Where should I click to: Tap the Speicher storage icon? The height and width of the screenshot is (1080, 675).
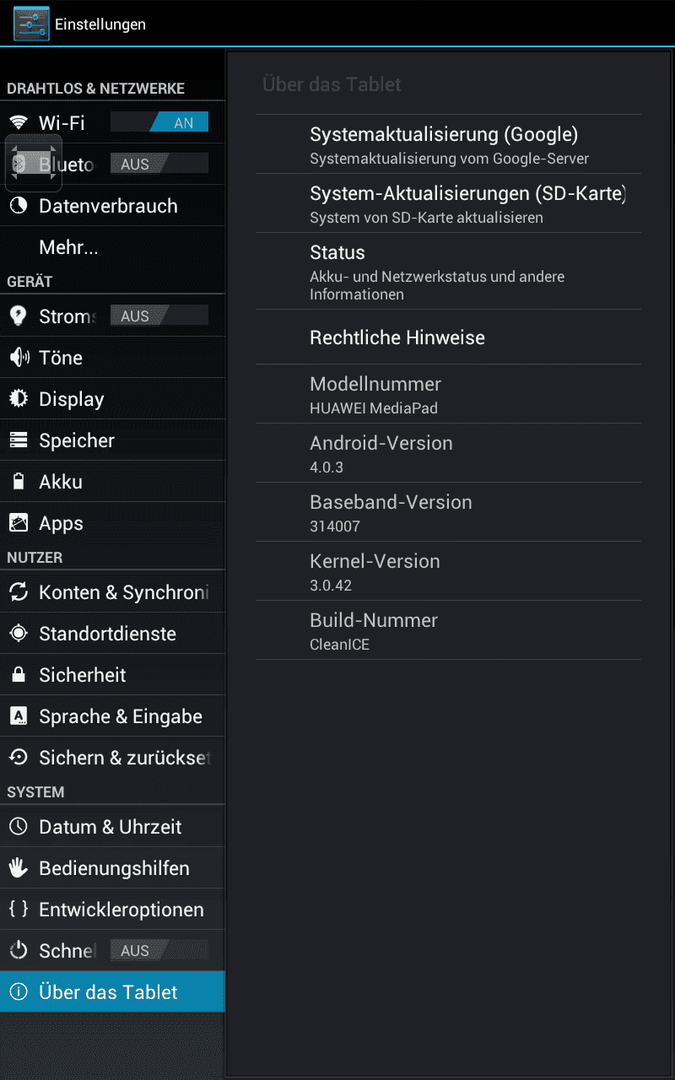click(x=18, y=439)
